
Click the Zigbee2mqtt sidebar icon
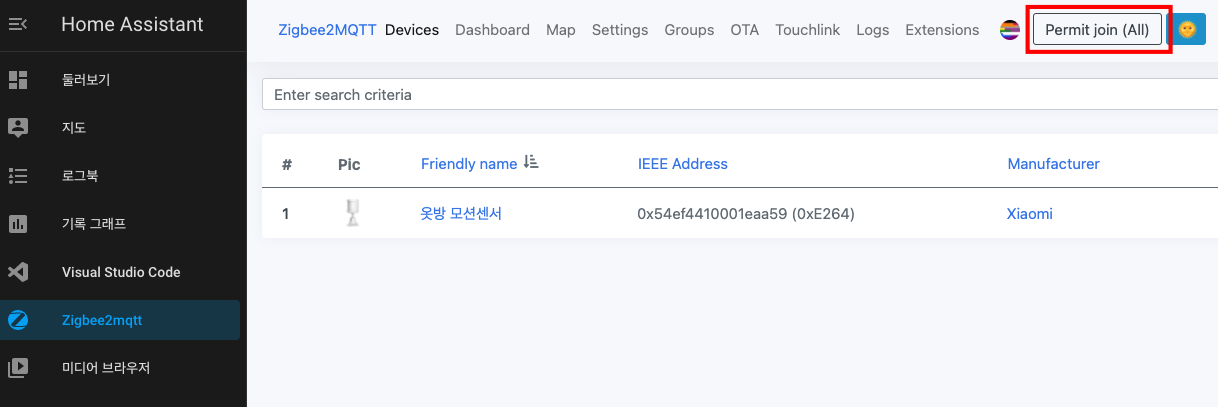[18, 320]
